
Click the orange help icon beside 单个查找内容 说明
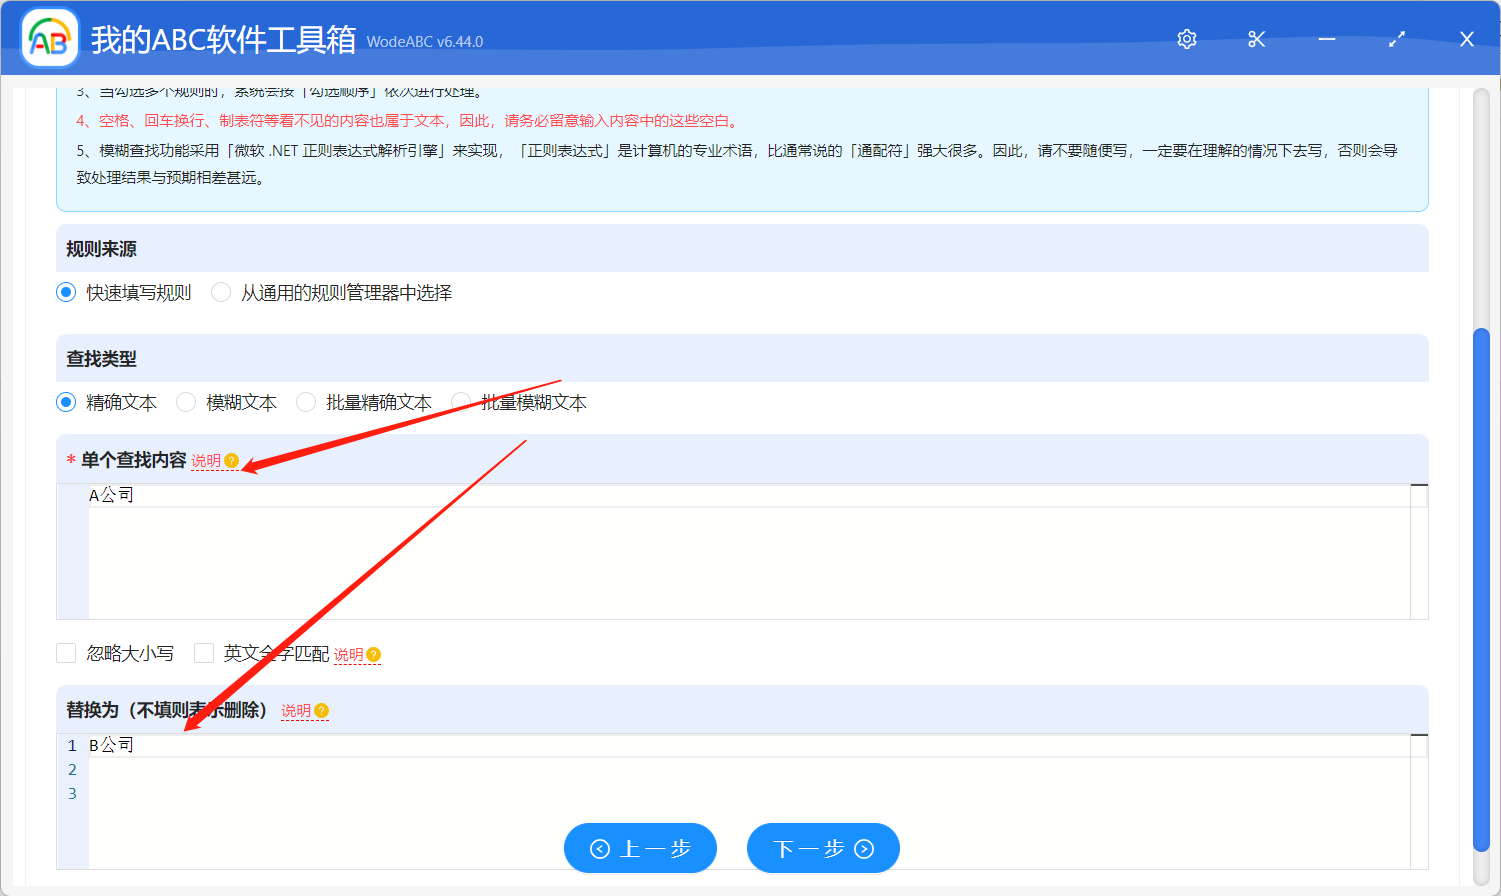232,461
